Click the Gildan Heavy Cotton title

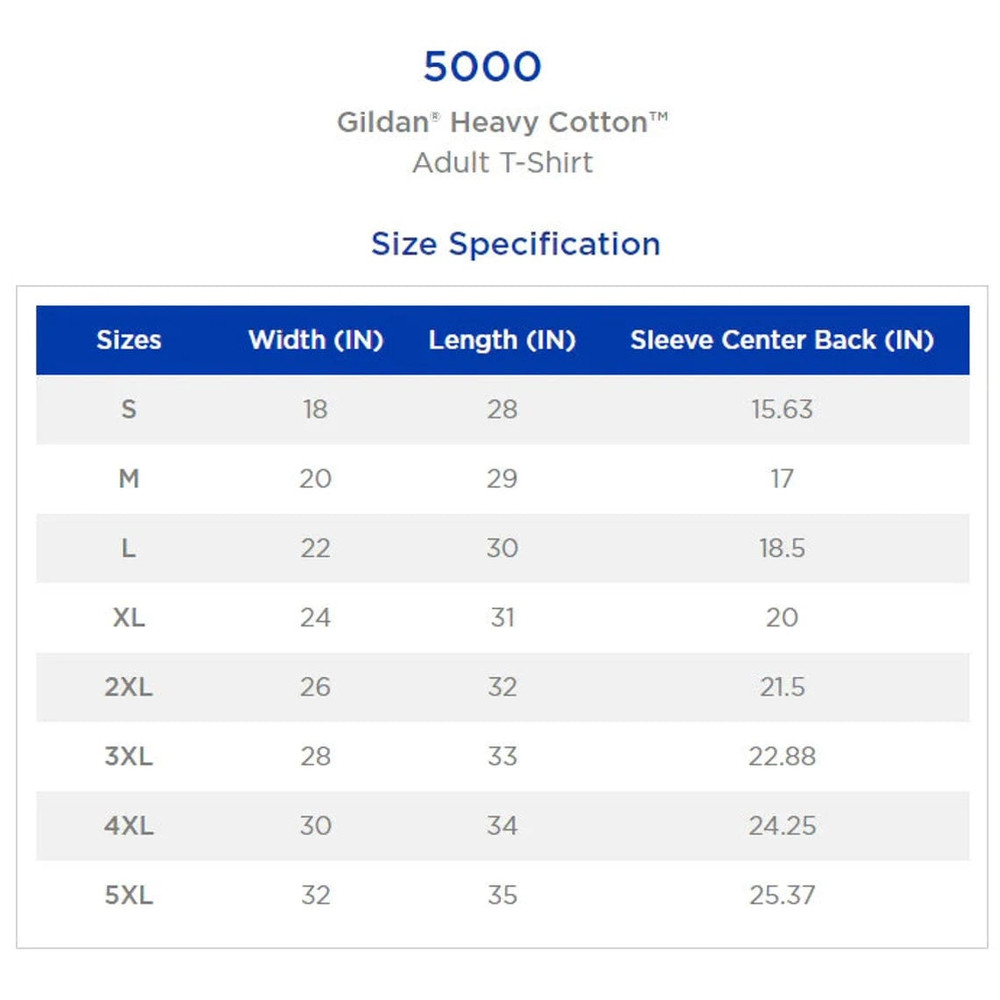502,123
